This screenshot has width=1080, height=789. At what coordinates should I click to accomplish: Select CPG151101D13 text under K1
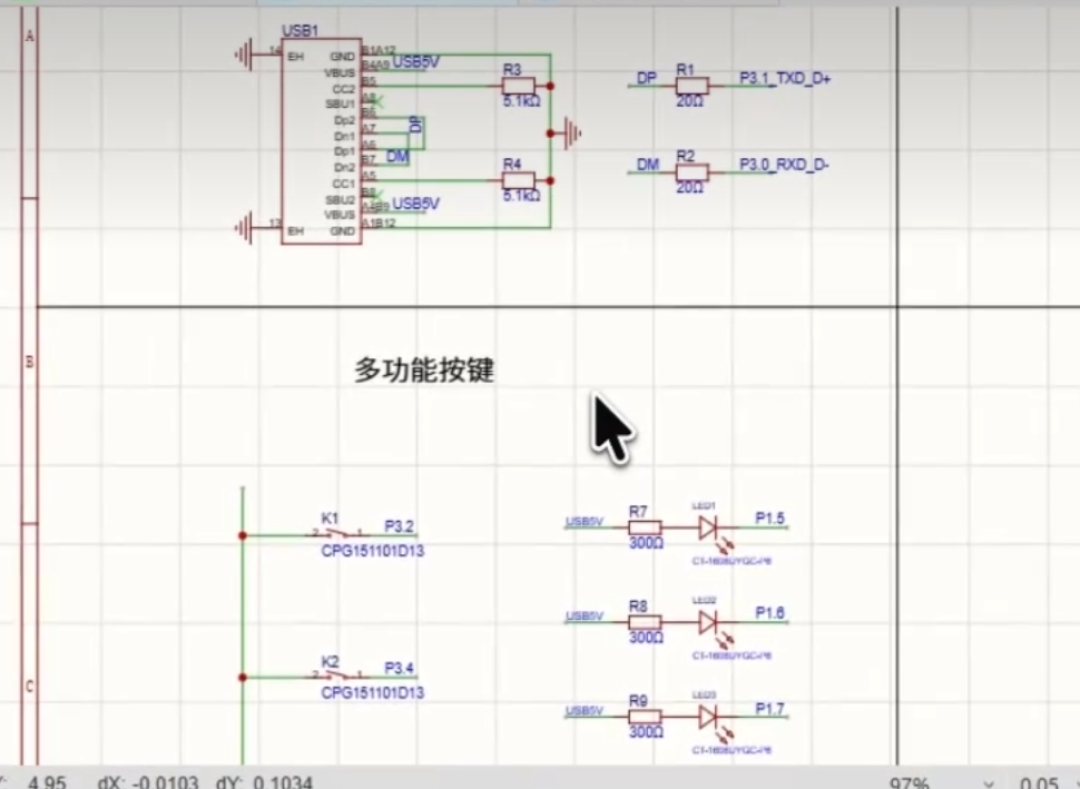tap(373, 551)
